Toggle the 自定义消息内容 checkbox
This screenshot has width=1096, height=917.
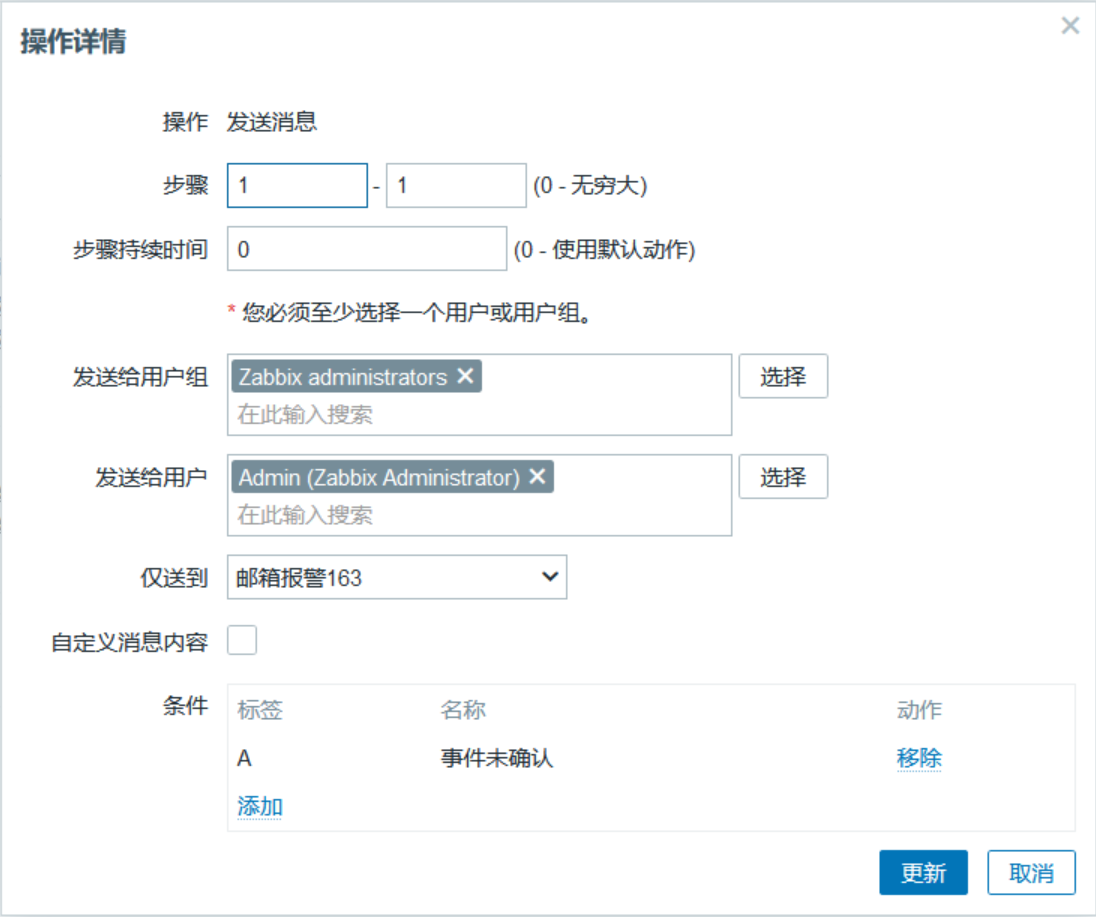tap(242, 640)
